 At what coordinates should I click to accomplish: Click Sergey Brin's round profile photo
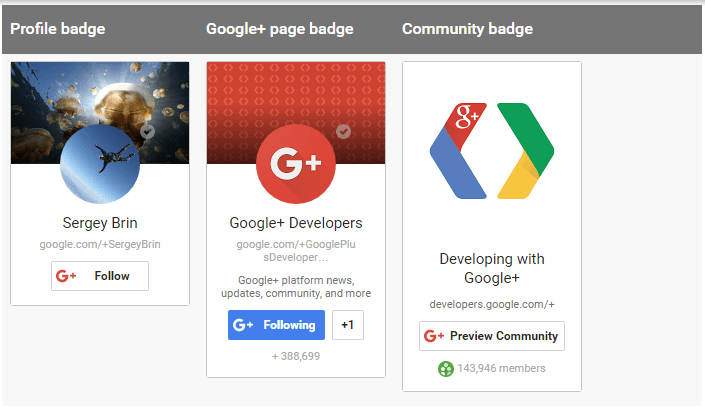pyautogui.click(x=100, y=163)
